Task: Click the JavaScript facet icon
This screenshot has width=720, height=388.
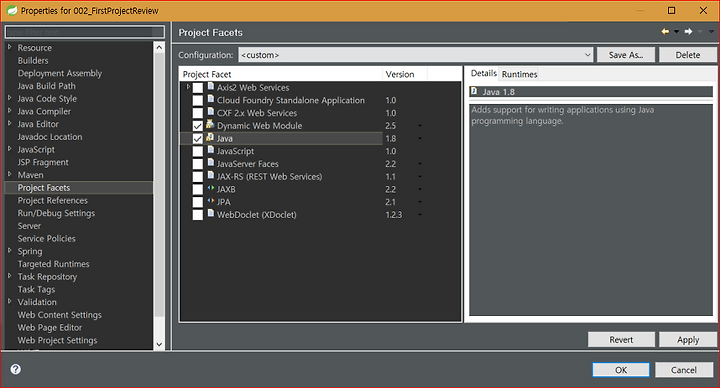Action: tap(211, 150)
